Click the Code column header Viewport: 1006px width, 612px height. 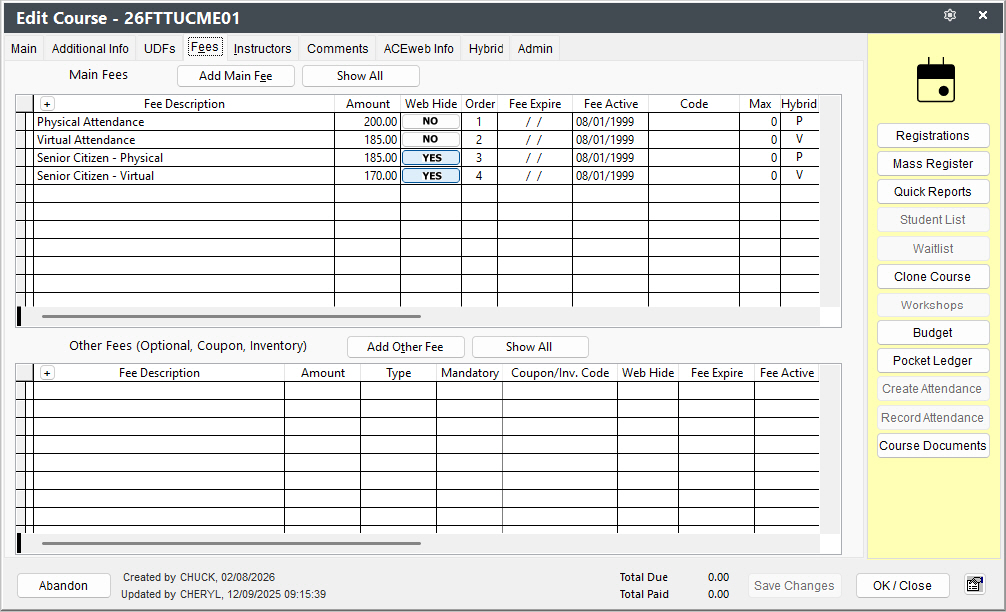pyautogui.click(x=694, y=104)
